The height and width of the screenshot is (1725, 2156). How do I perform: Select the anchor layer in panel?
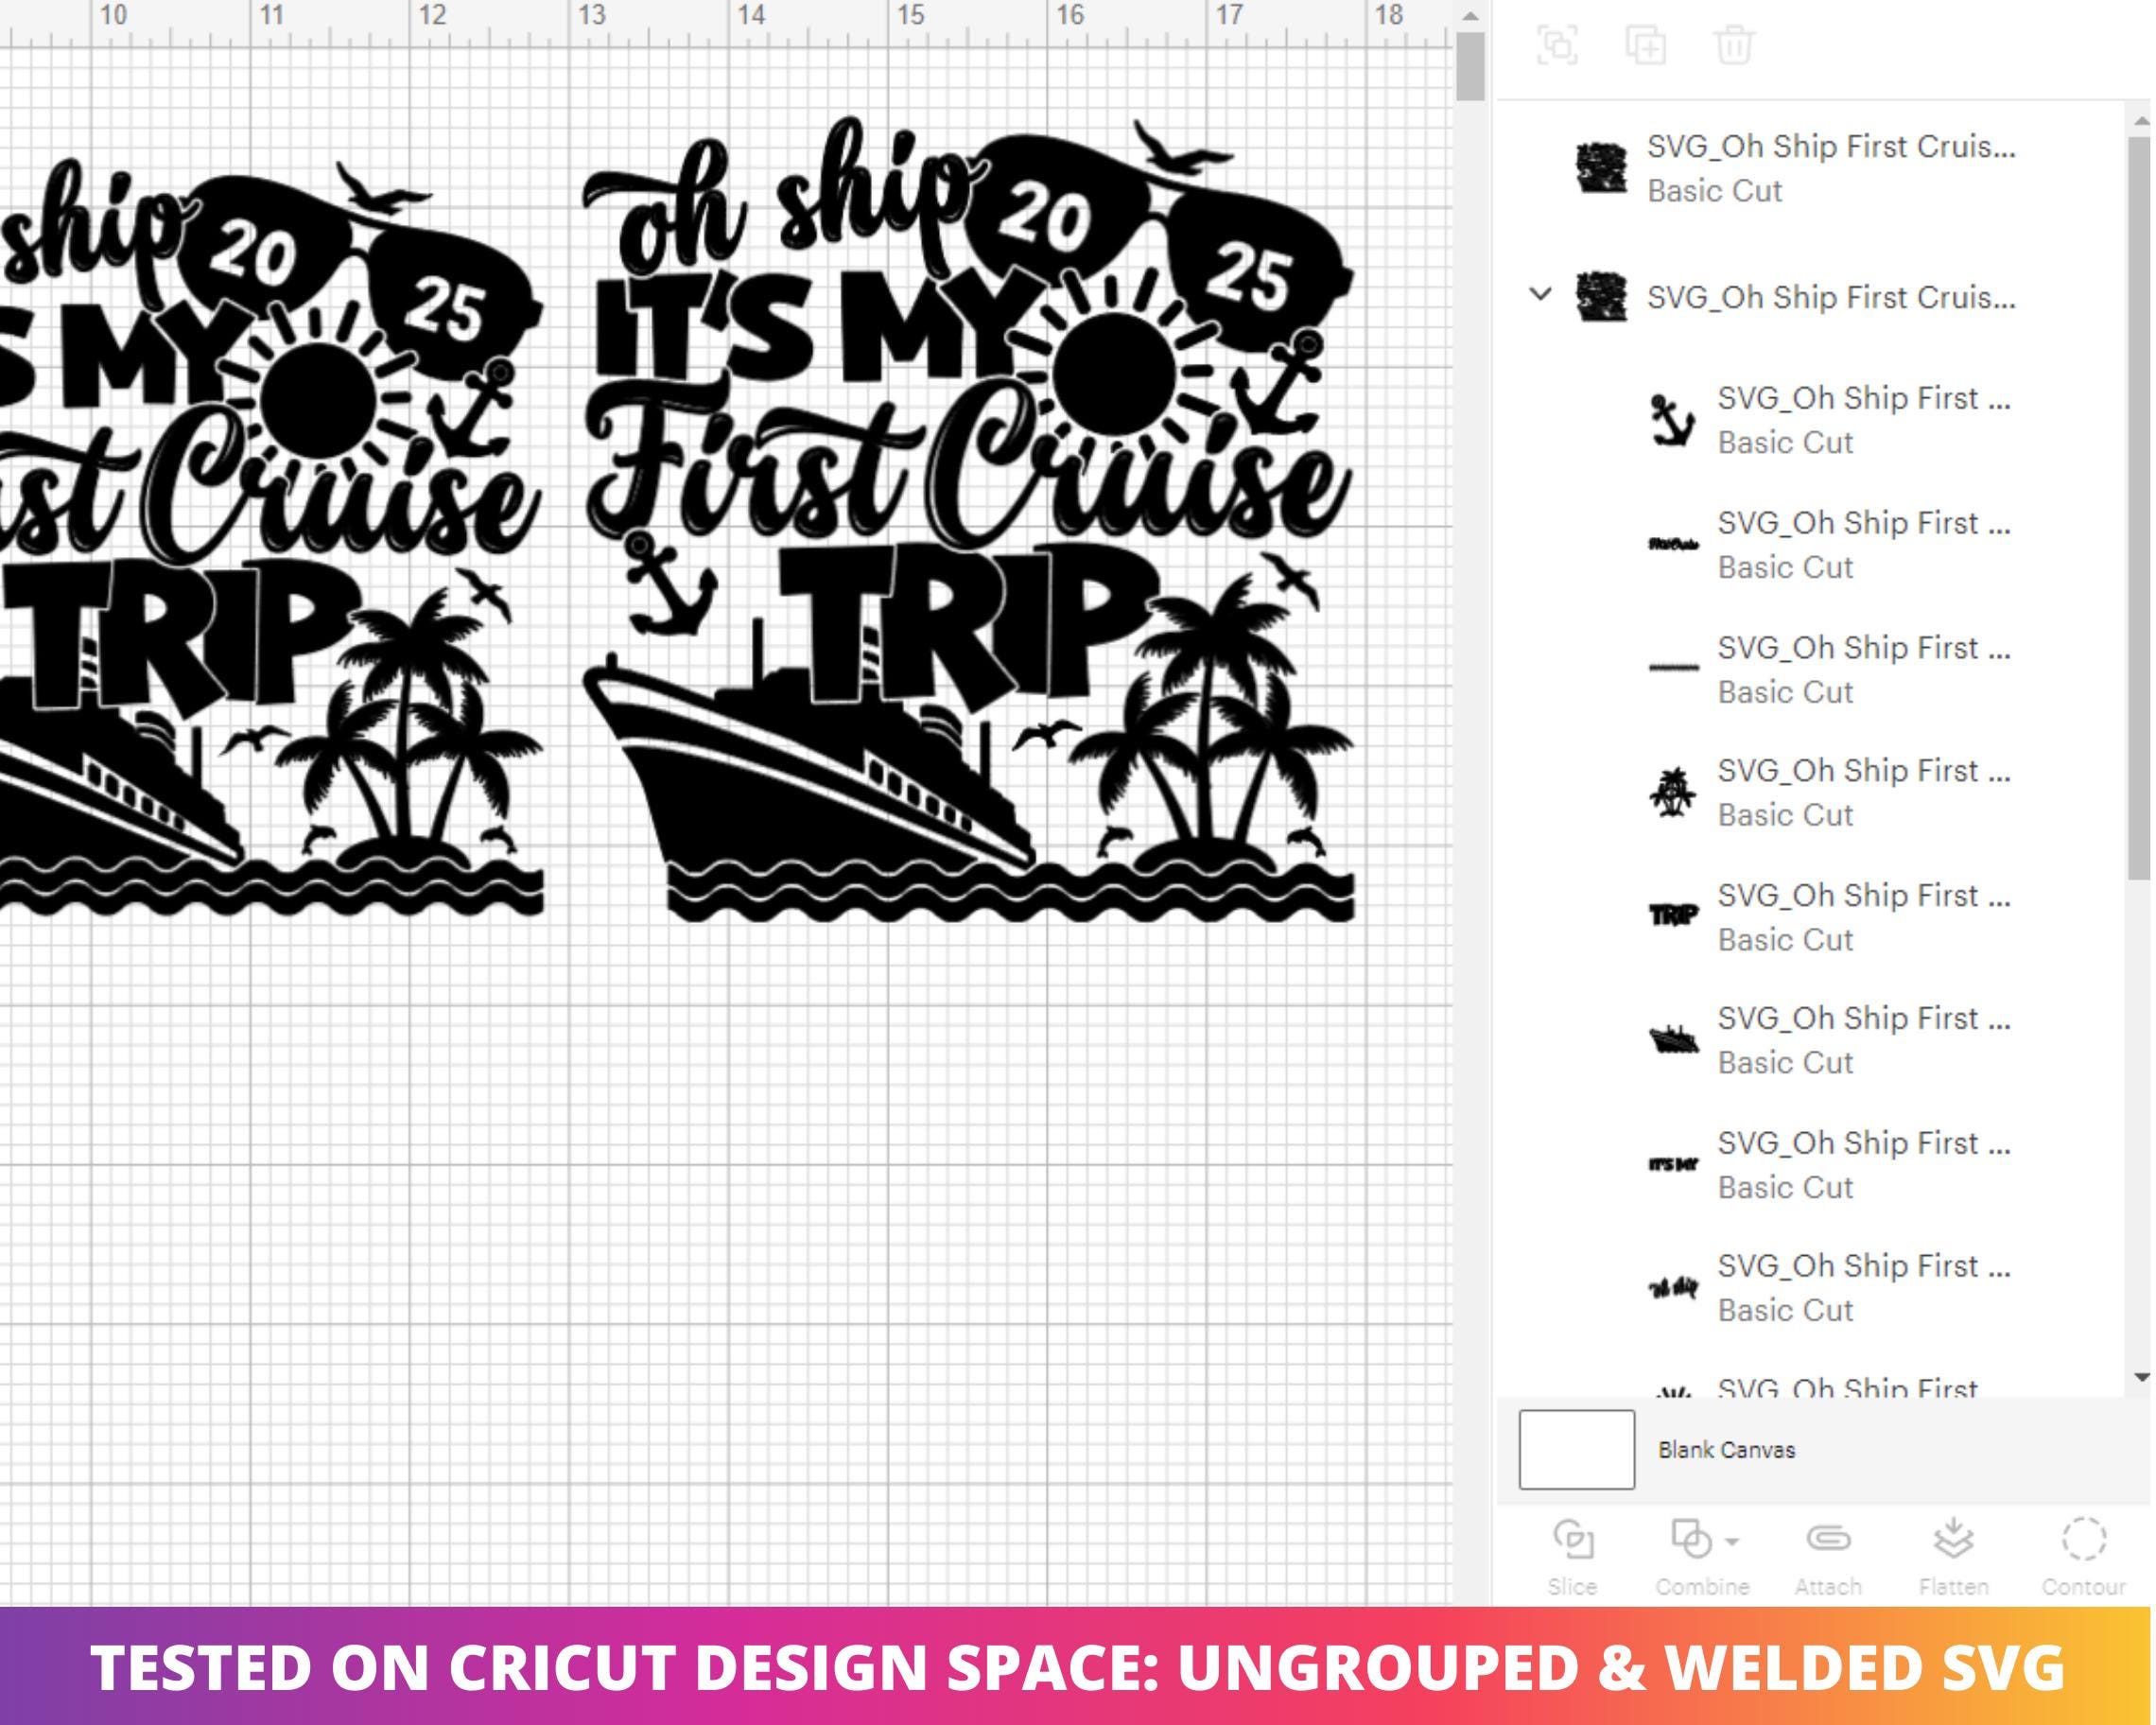tap(1830, 420)
